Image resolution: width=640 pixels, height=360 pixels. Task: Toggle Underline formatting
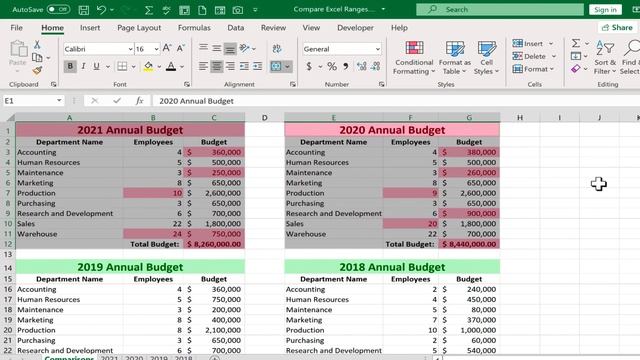point(96,66)
